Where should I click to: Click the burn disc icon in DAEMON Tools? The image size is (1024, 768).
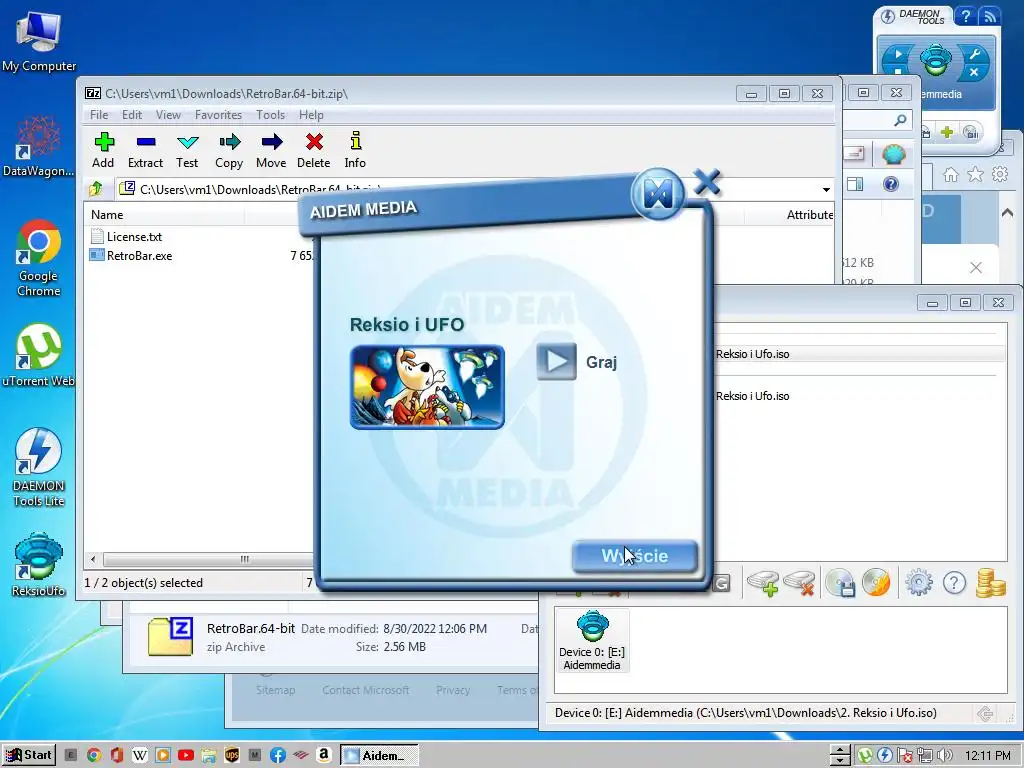pos(876,583)
